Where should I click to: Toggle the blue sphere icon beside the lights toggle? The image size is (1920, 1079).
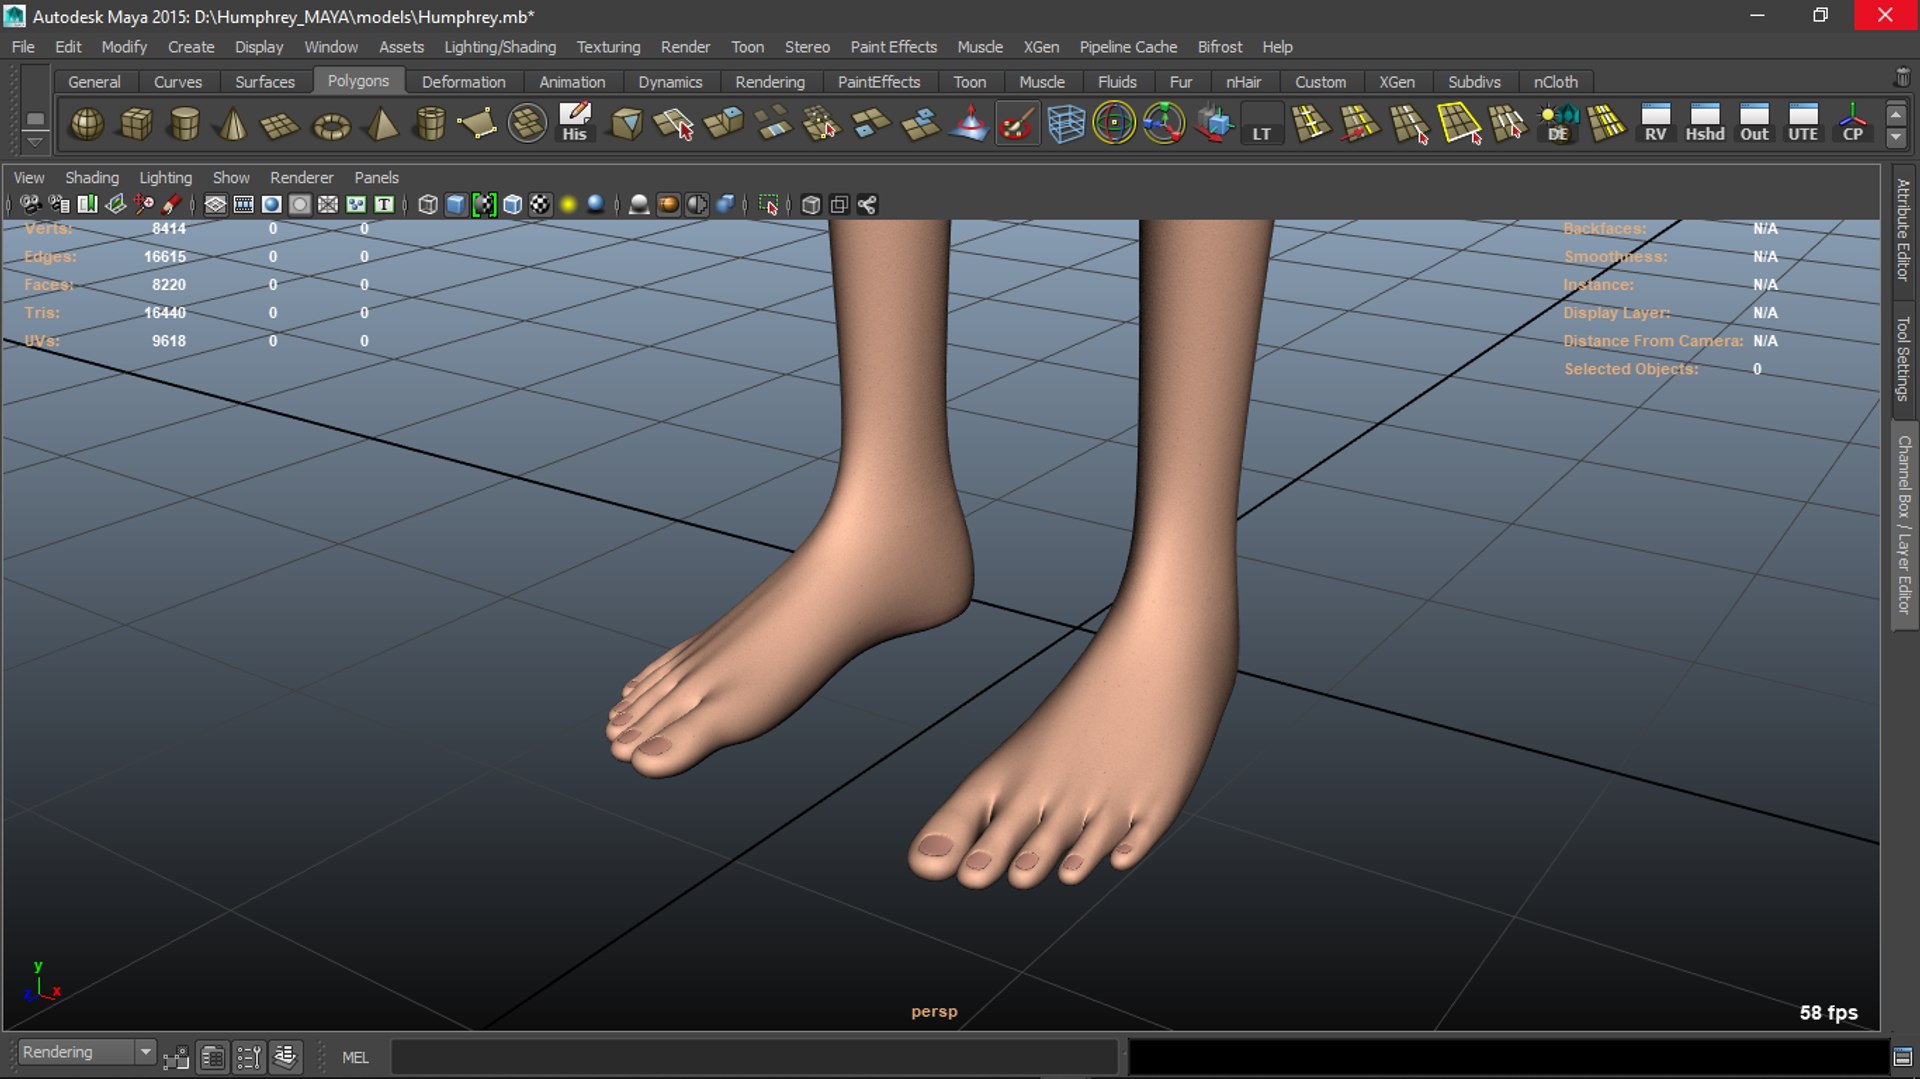pyautogui.click(x=596, y=205)
